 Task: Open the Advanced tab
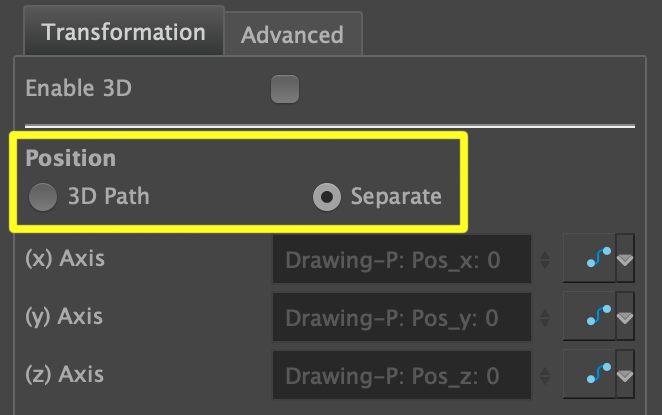[292, 35]
